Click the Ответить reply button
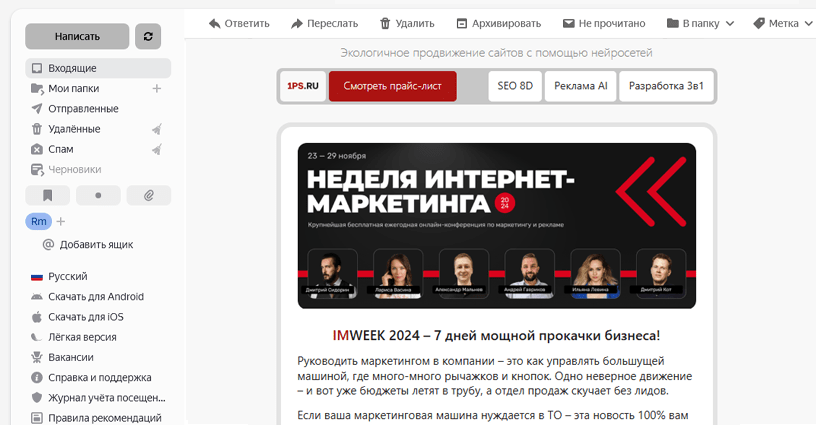Viewport: 816px width, 425px height. click(239, 23)
